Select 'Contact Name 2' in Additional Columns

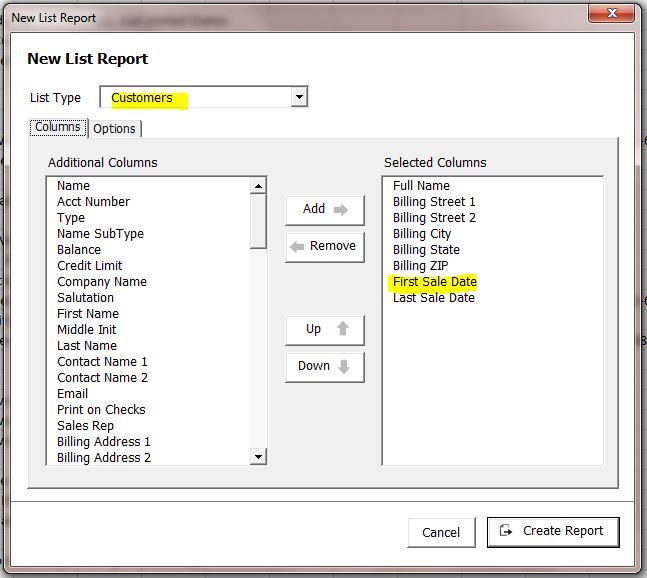pyautogui.click(x=102, y=378)
